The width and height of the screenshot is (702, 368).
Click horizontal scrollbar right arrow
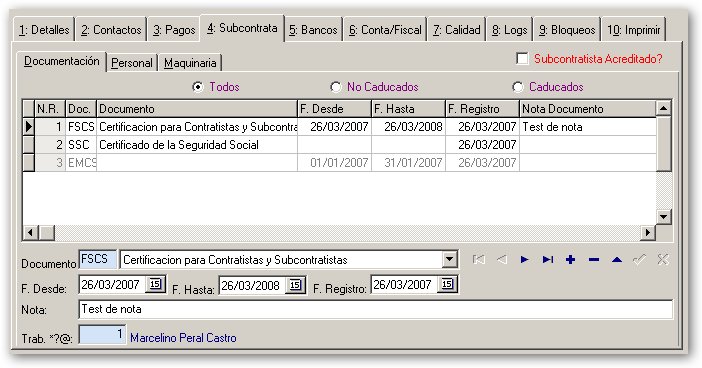click(647, 232)
